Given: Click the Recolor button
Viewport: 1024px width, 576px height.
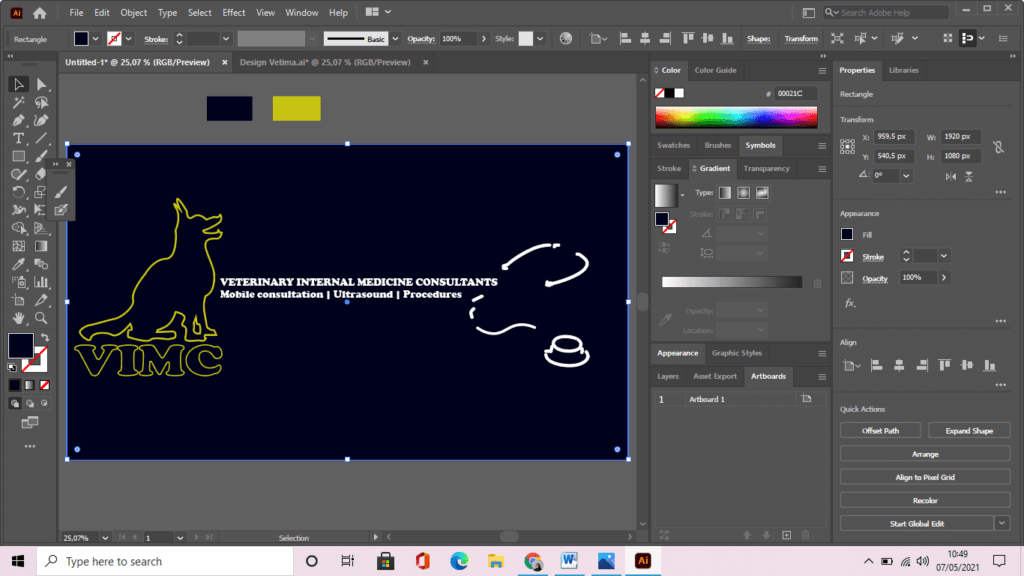Looking at the screenshot, I should [925, 500].
